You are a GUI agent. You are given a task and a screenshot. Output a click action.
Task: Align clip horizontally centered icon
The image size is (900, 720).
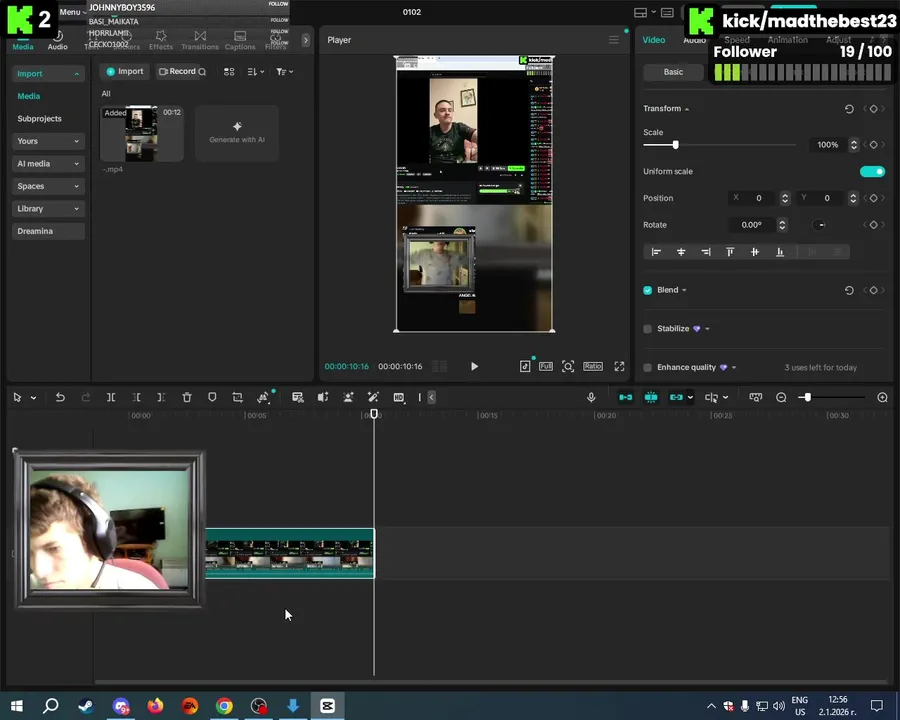click(681, 252)
